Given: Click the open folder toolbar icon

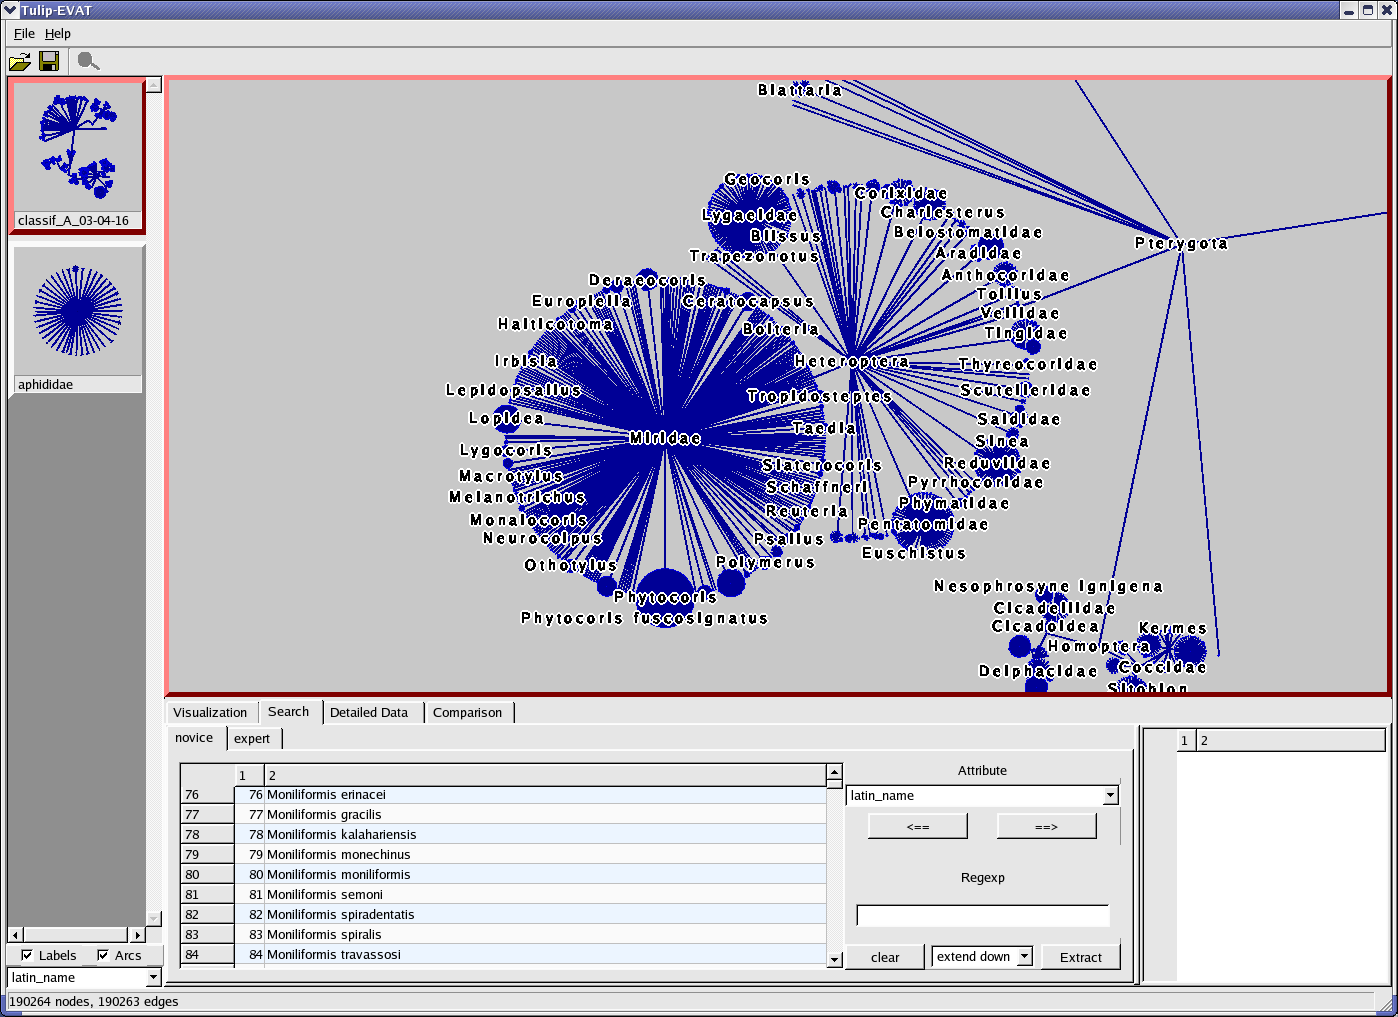Looking at the screenshot, I should click(19, 62).
